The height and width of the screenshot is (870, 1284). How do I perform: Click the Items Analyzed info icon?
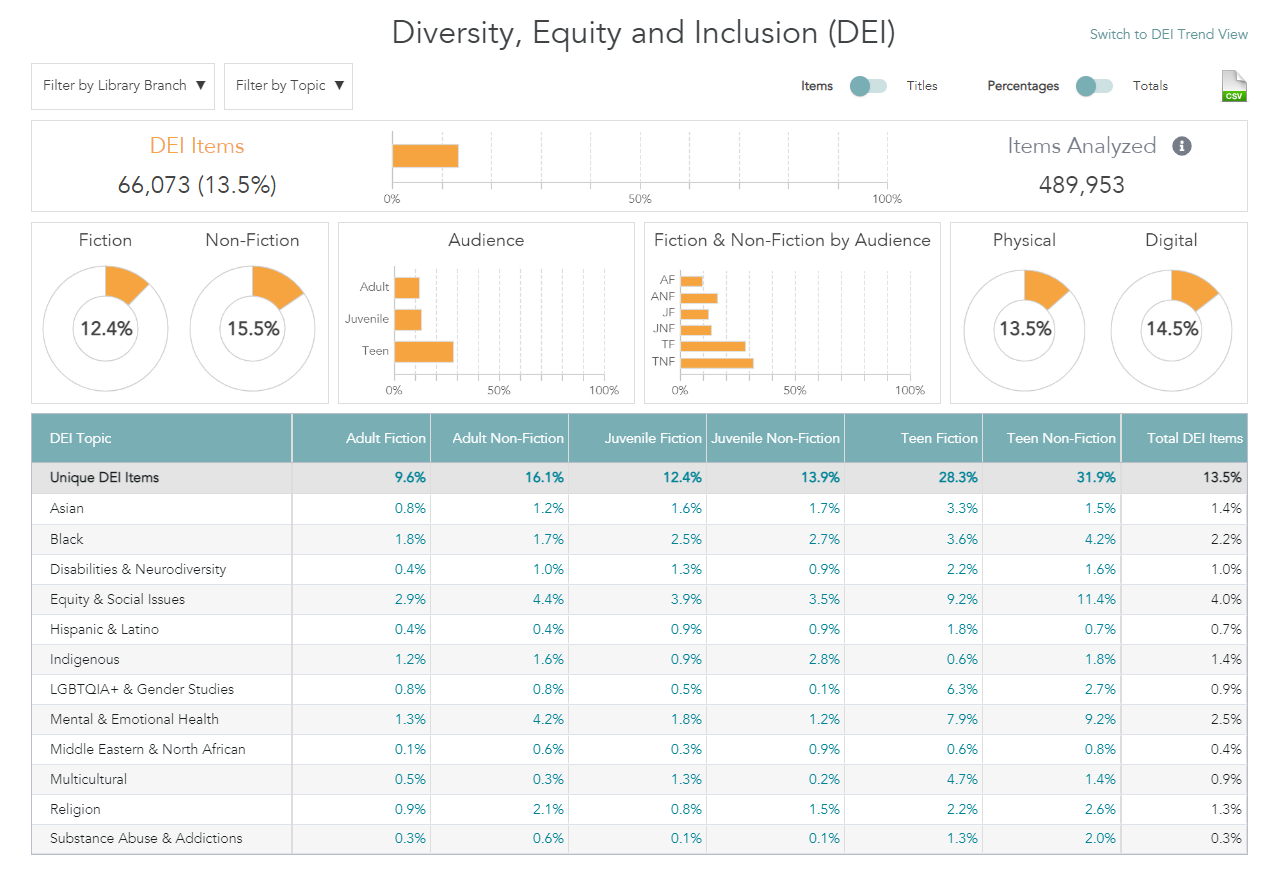pyautogui.click(x=1181, y=147)
